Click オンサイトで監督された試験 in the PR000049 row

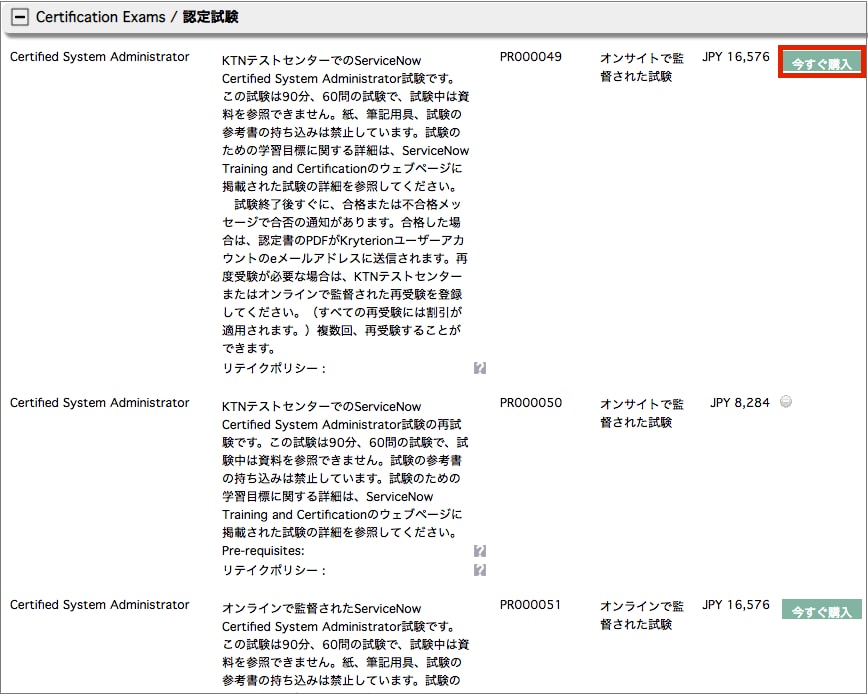(x=642, y=67)
